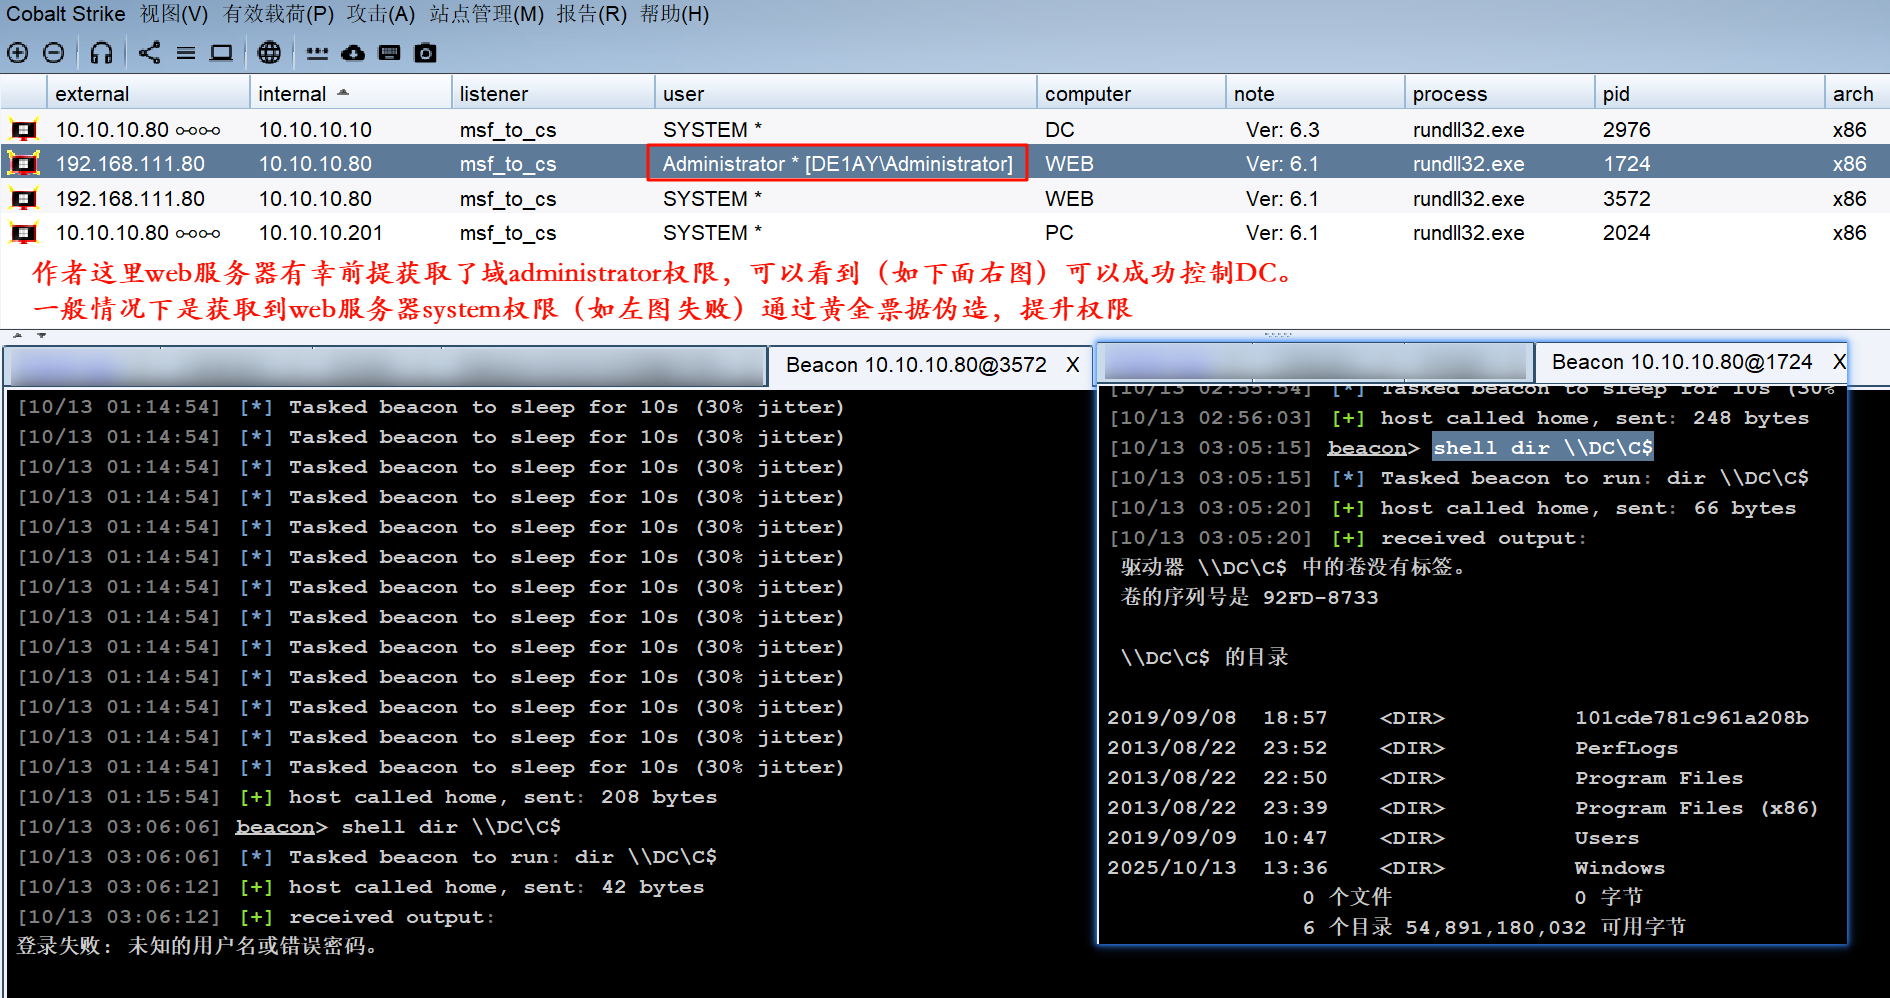Sort sessions by user column
Image resolution: width=1890 pixels, height=998 pixels.
click(x=845, y=94)
